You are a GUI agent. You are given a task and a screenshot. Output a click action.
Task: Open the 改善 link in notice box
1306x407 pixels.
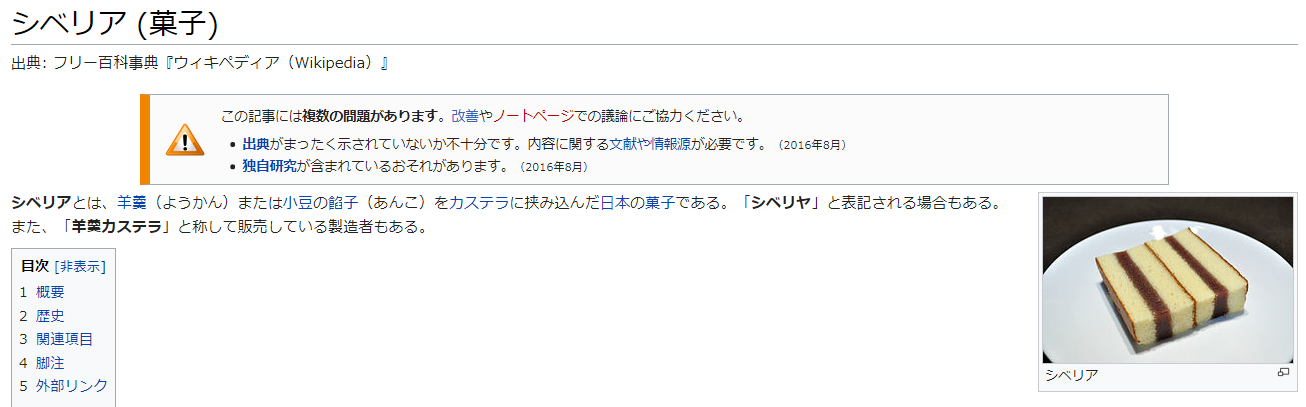[465, 116]
